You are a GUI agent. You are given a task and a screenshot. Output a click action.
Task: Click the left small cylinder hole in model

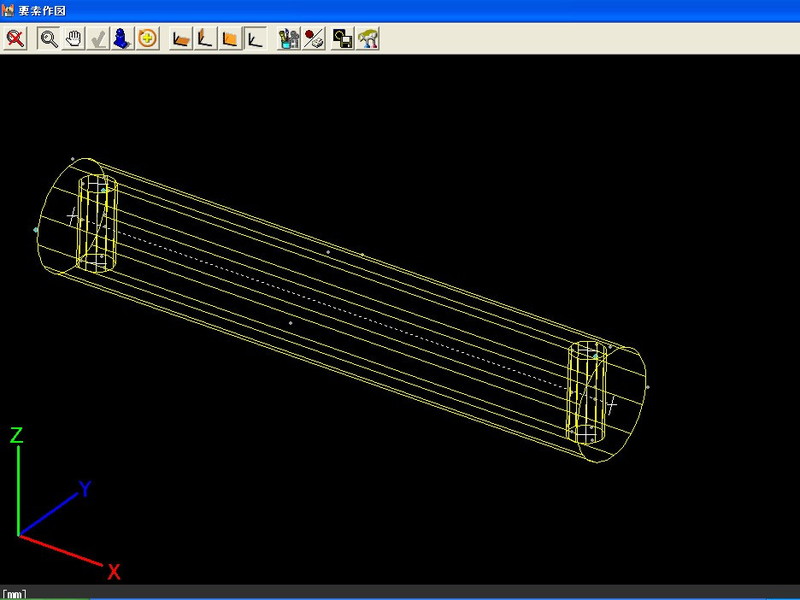[x=97, y=223]
